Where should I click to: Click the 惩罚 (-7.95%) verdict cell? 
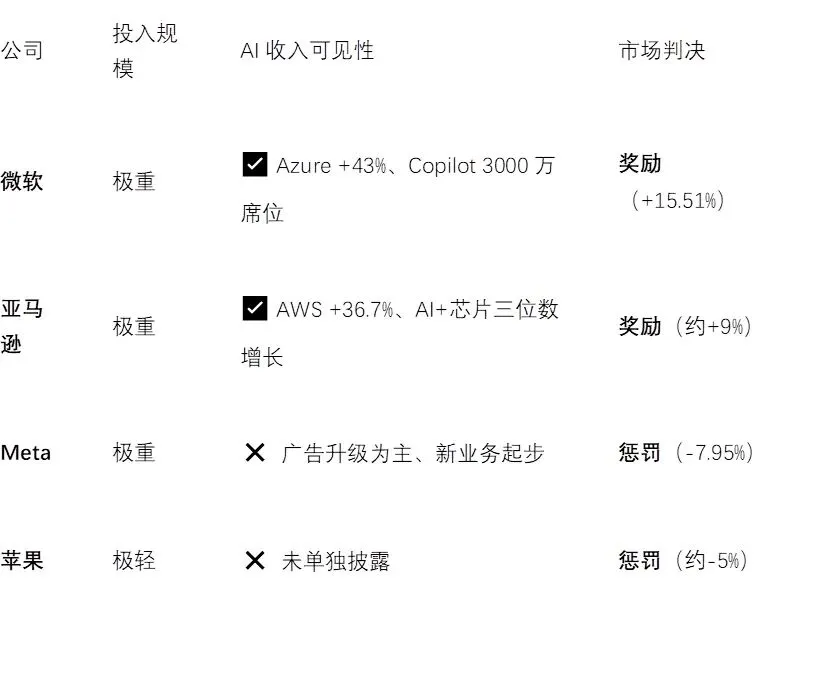pos(686,453)
